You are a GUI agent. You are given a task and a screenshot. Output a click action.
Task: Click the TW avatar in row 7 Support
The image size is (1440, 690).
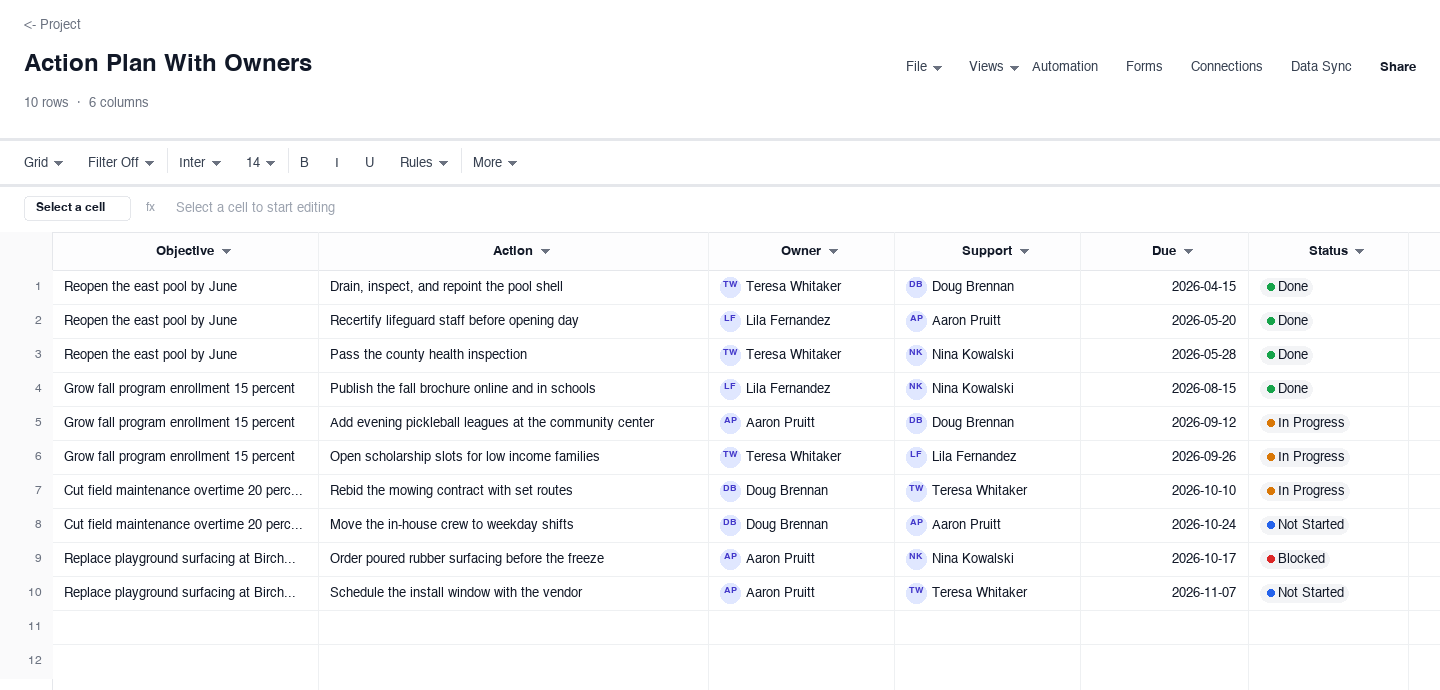click(x=916, y=490)
